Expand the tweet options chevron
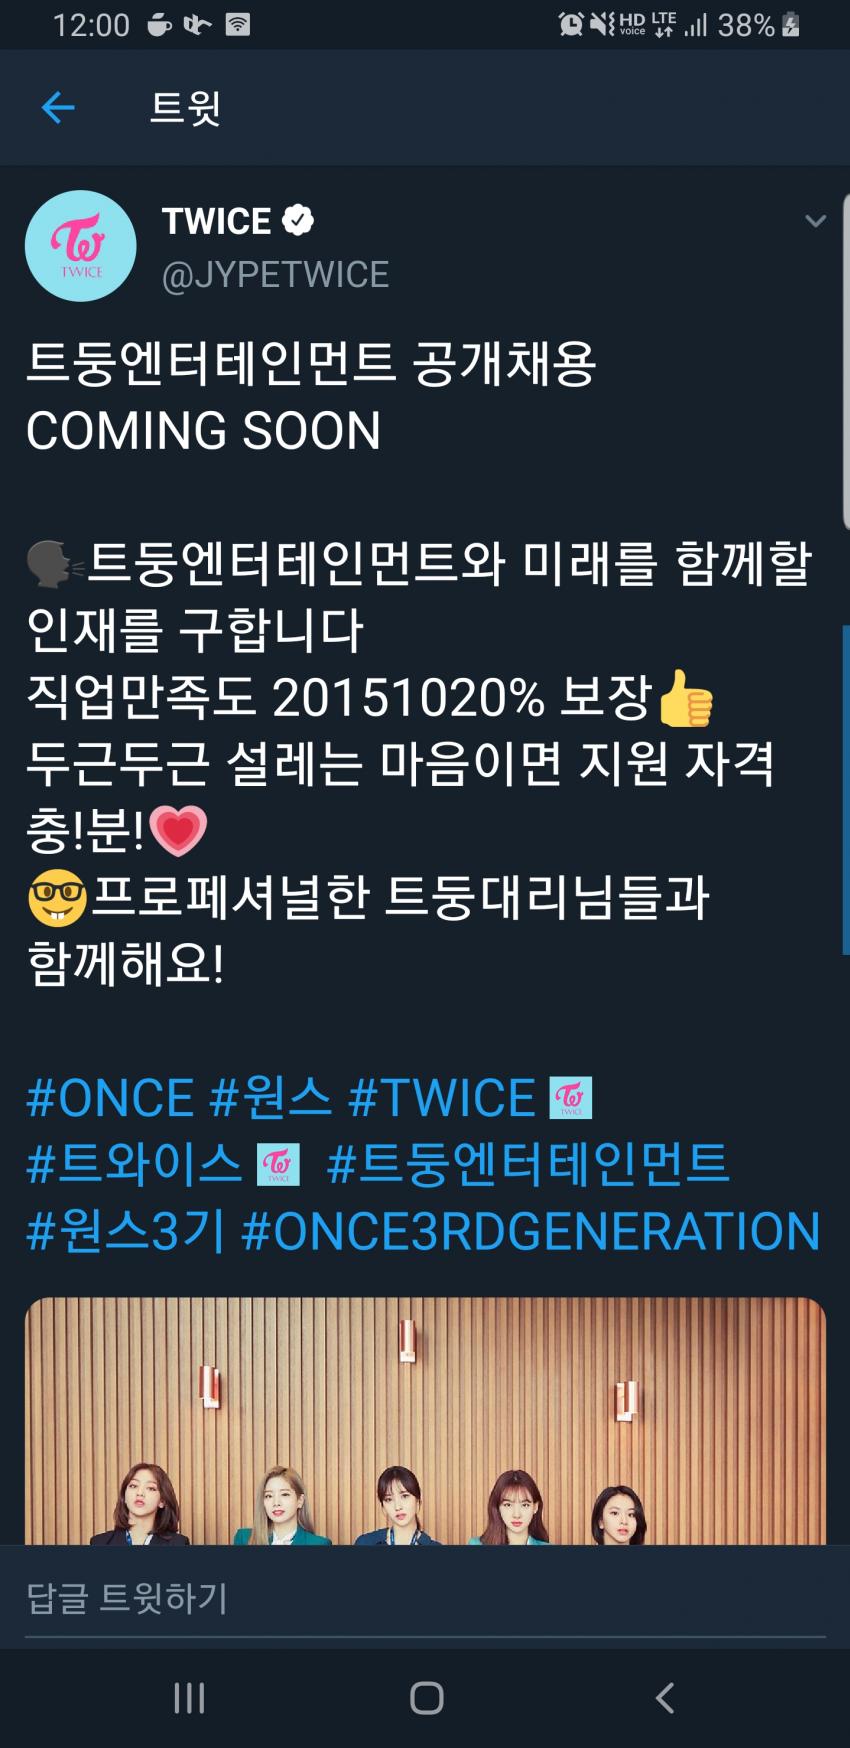 point(815,221)
